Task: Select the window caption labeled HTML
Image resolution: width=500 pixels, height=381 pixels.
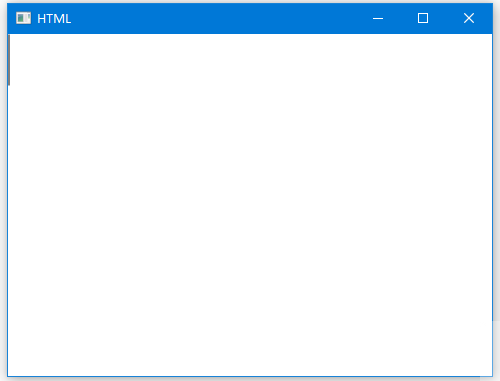Action: pos(54,19)
